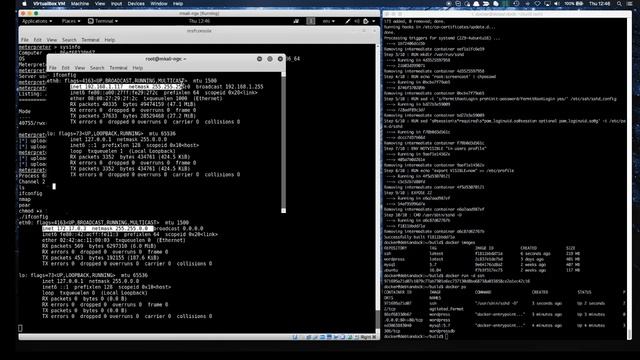Viewport: 640px width, 360px height.
Task: Click the final prompt in Mac docker terminal
Action: point(416,337)
